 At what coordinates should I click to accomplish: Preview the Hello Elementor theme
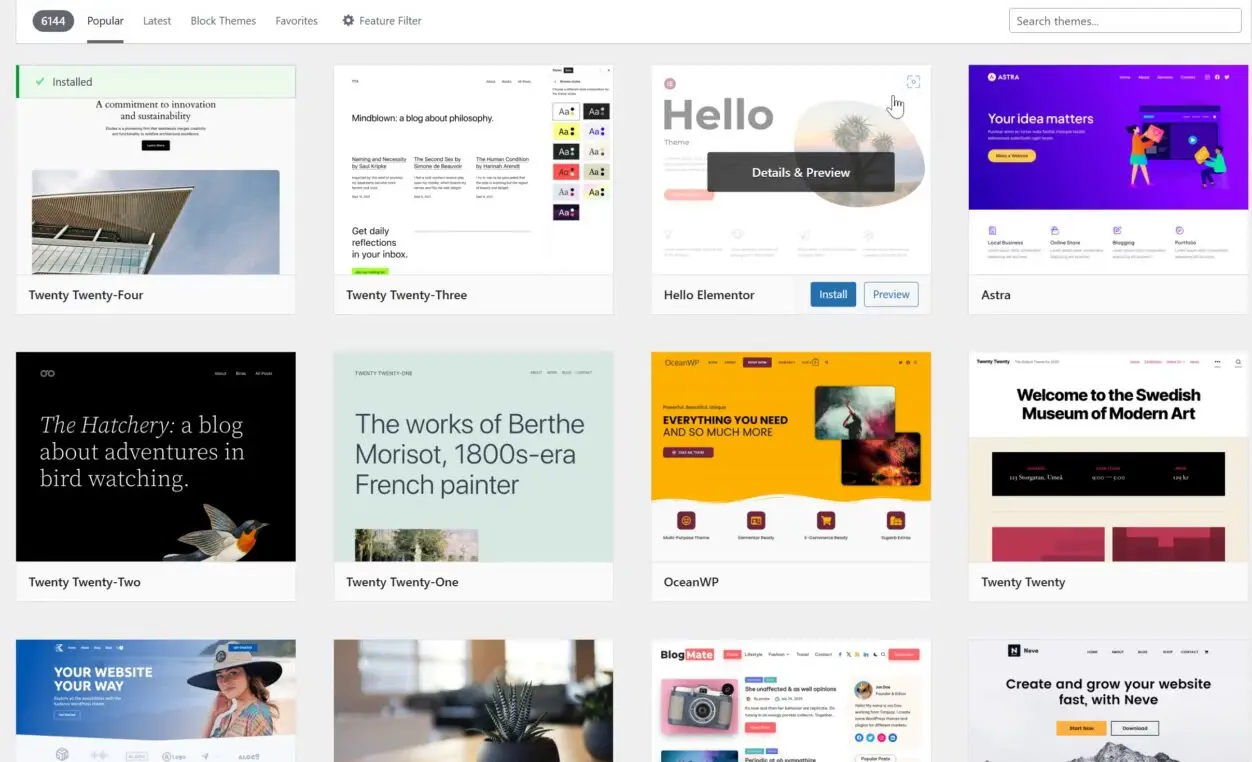(x=891, y=295)
